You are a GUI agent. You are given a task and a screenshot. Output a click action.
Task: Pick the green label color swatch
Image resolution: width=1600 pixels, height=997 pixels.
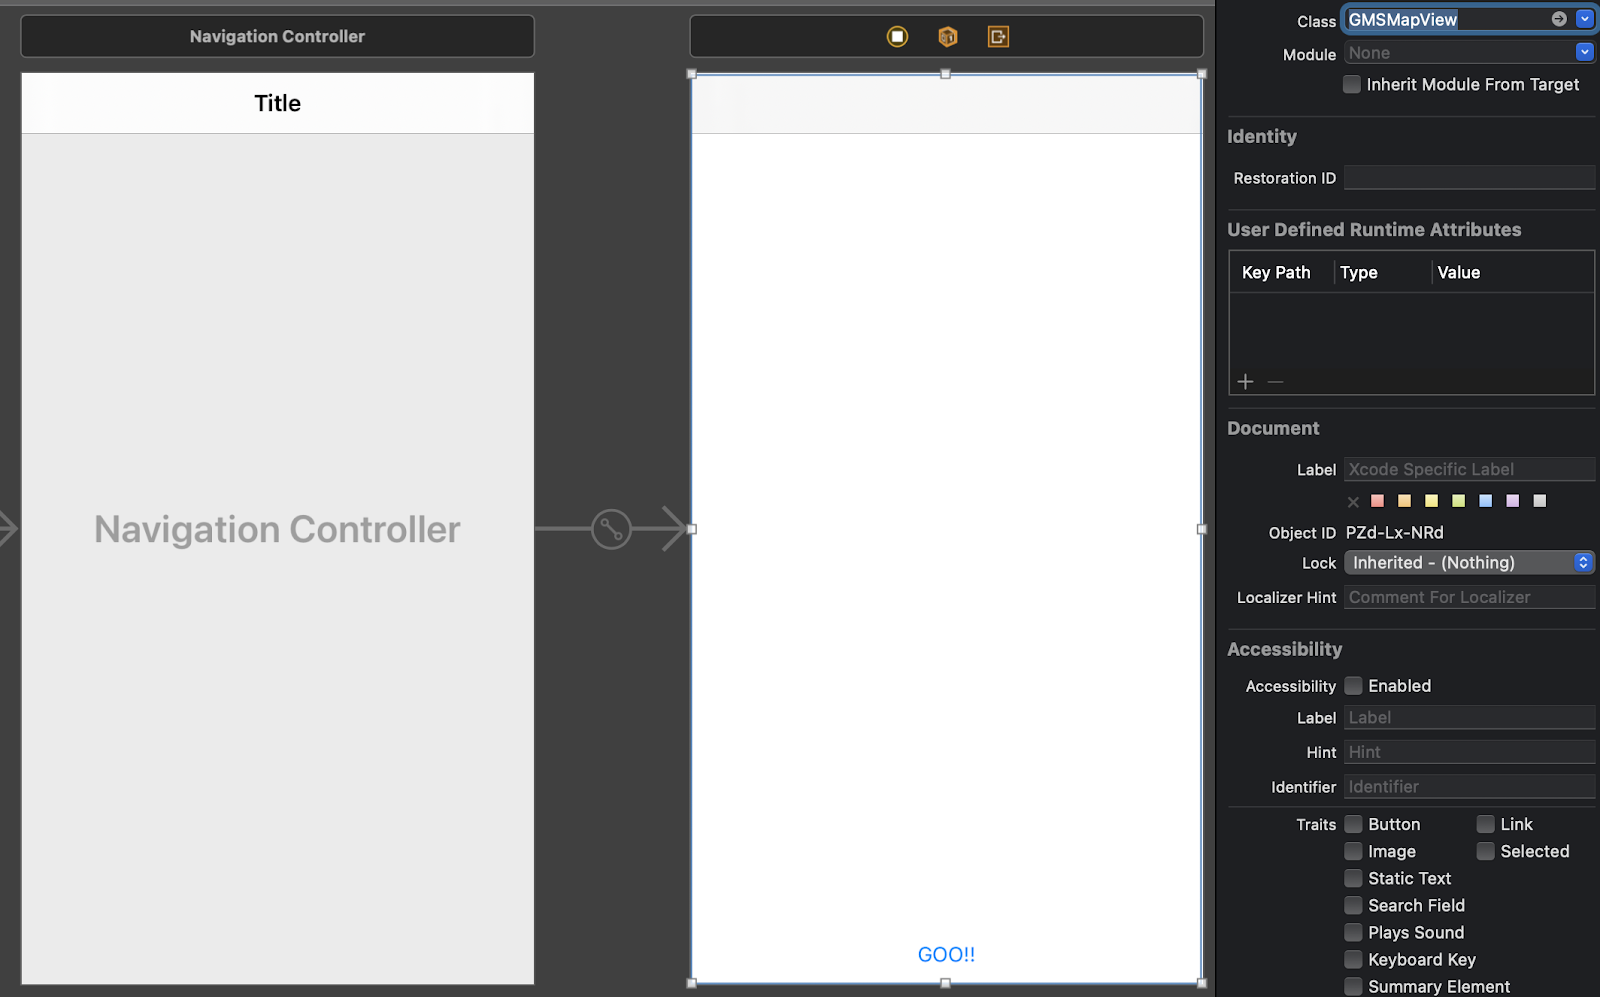pos(1459,501)
